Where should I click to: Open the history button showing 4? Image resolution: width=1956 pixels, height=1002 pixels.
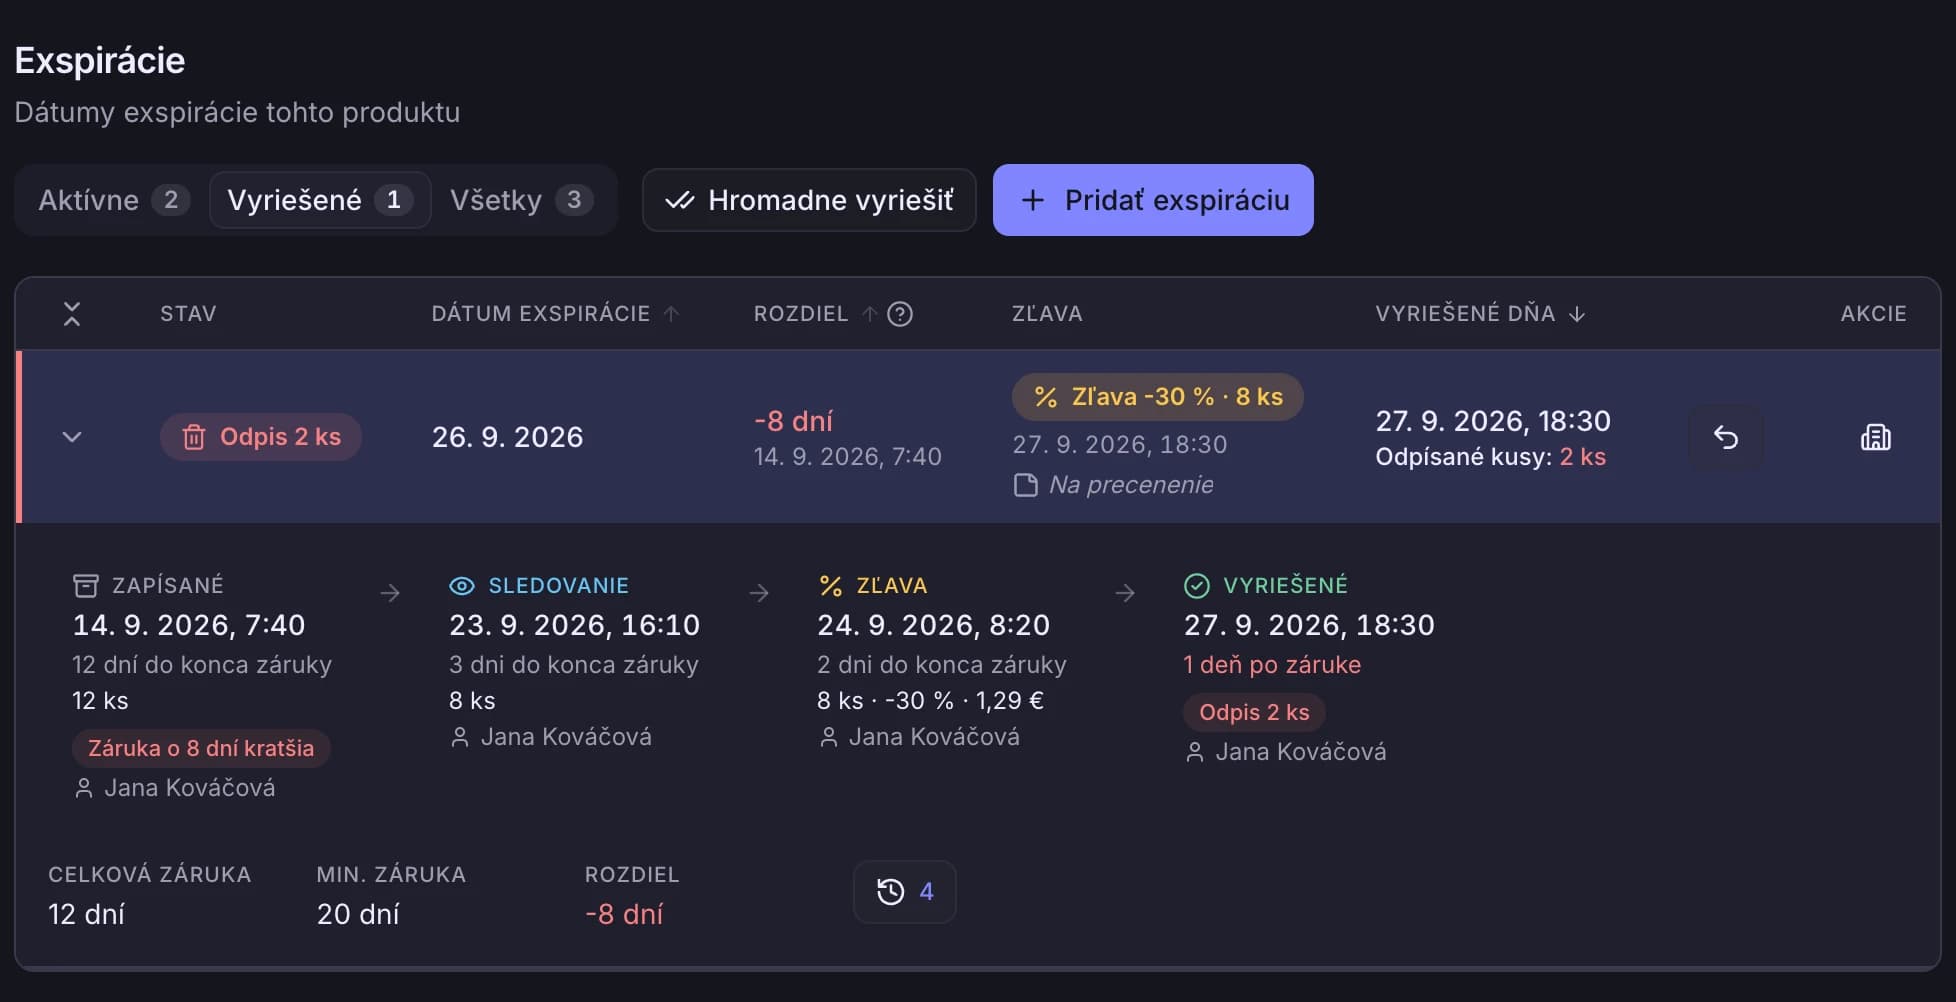pos(904,892)
